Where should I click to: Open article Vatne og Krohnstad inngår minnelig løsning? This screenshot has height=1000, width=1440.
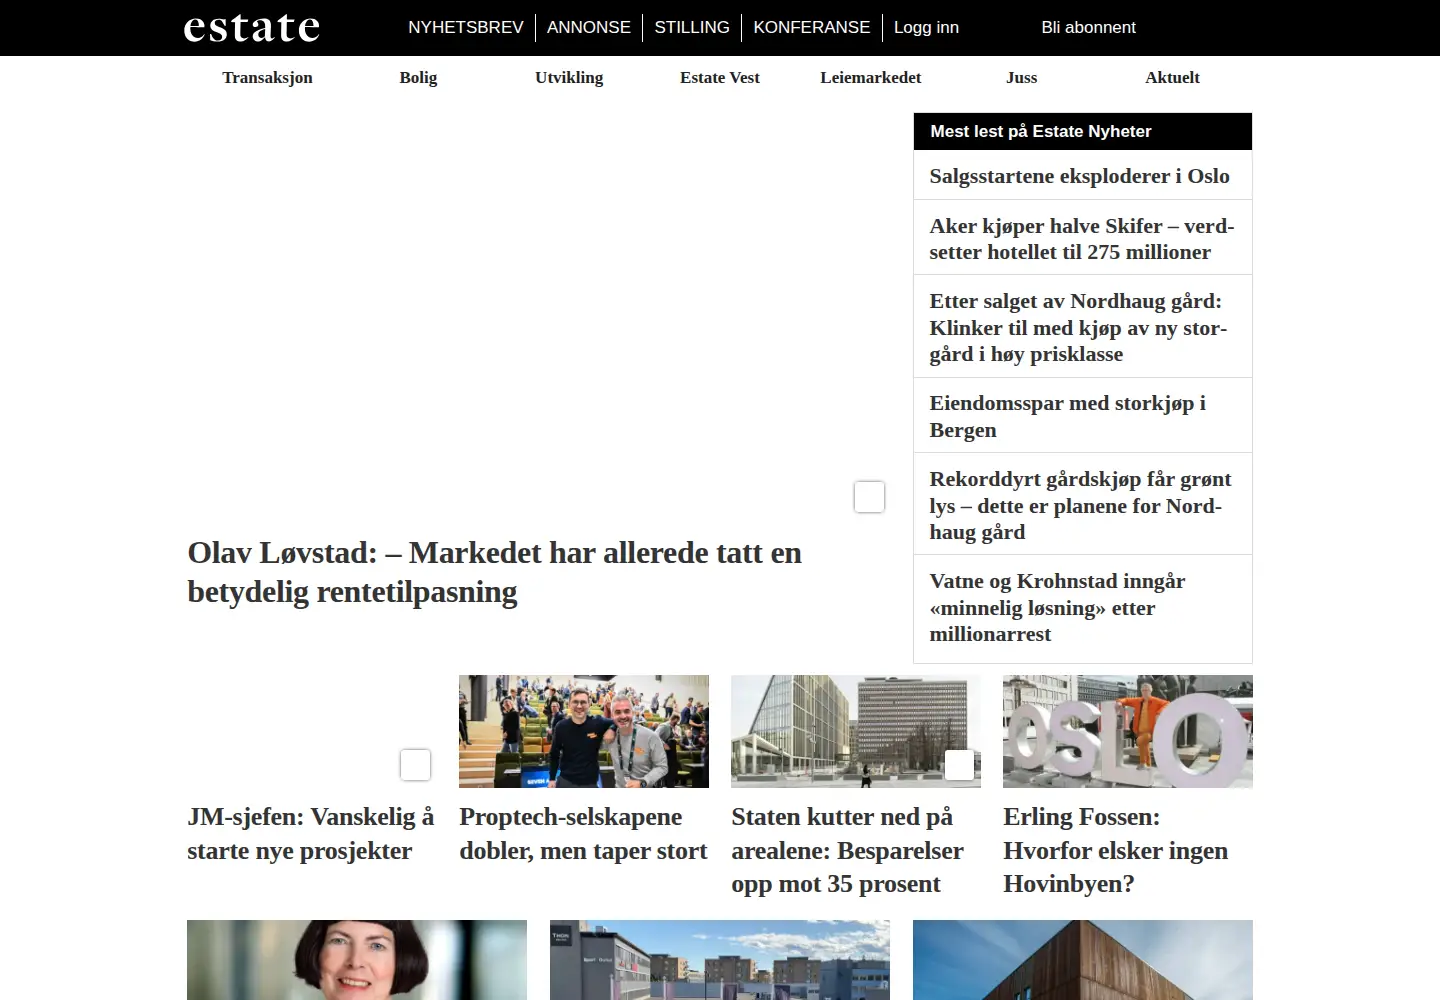pos(1057,607)
